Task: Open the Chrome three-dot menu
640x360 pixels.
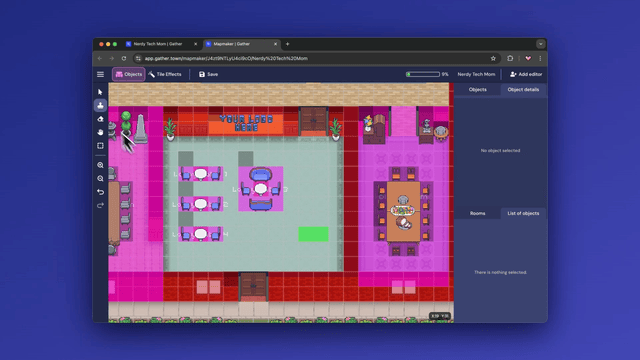Action: [x=540, y=58]
